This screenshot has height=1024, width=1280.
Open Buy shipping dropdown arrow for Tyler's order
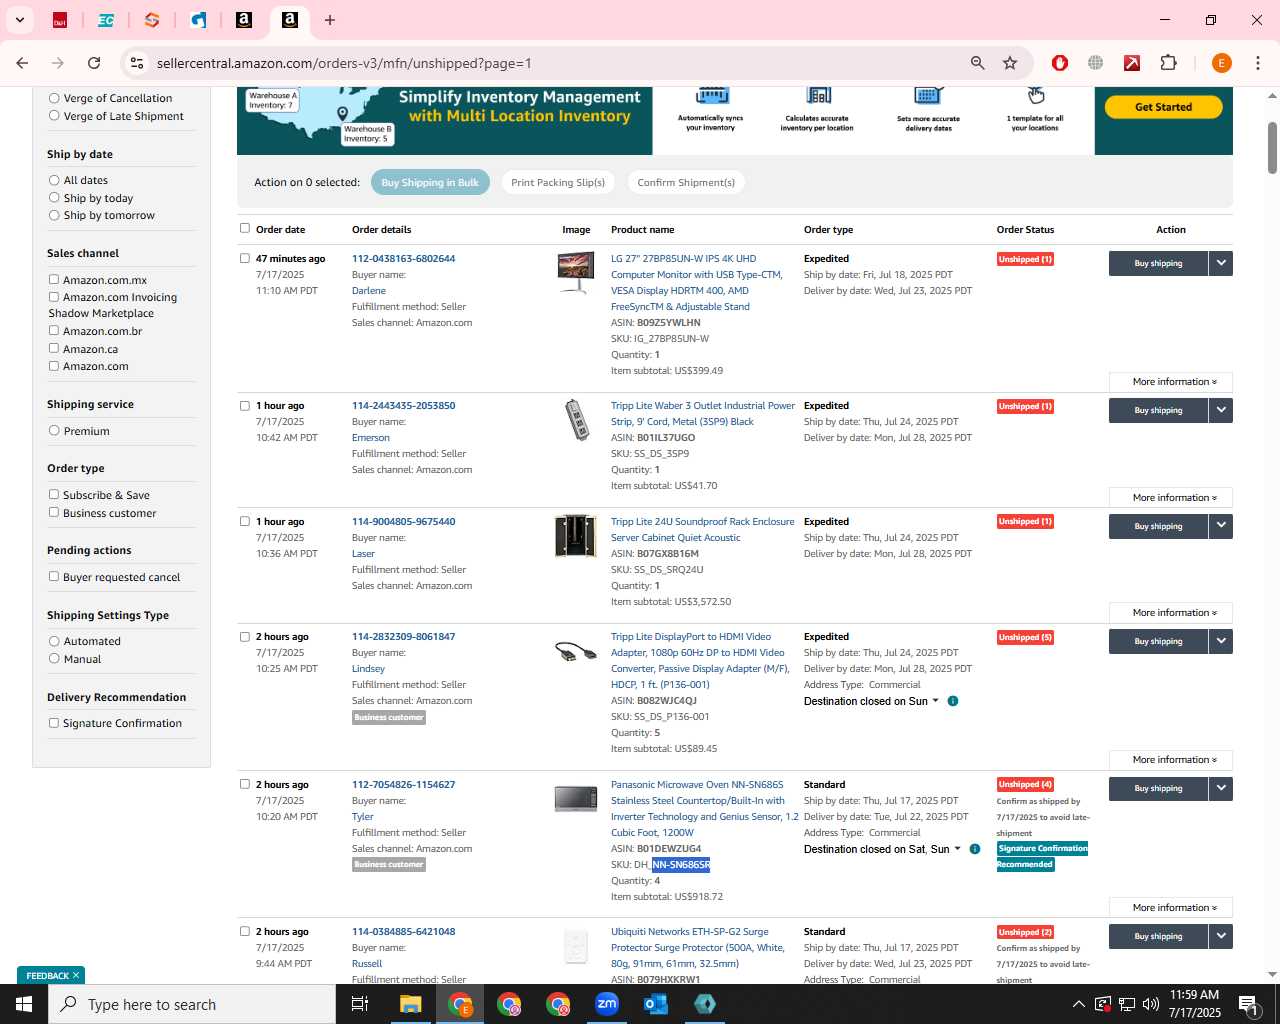[x=1221, y=788]
